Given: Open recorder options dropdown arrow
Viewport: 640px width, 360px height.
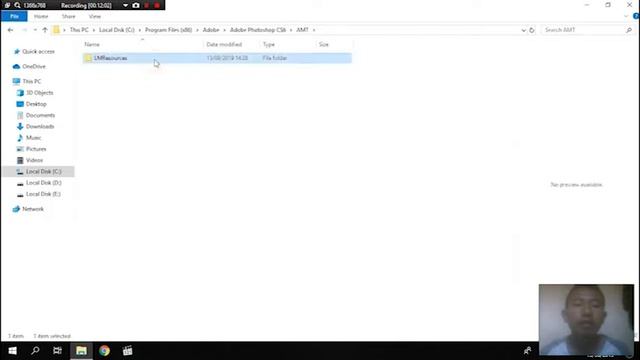Looking at the screenshot, I should pyautogui.click(x=125, y=5).
